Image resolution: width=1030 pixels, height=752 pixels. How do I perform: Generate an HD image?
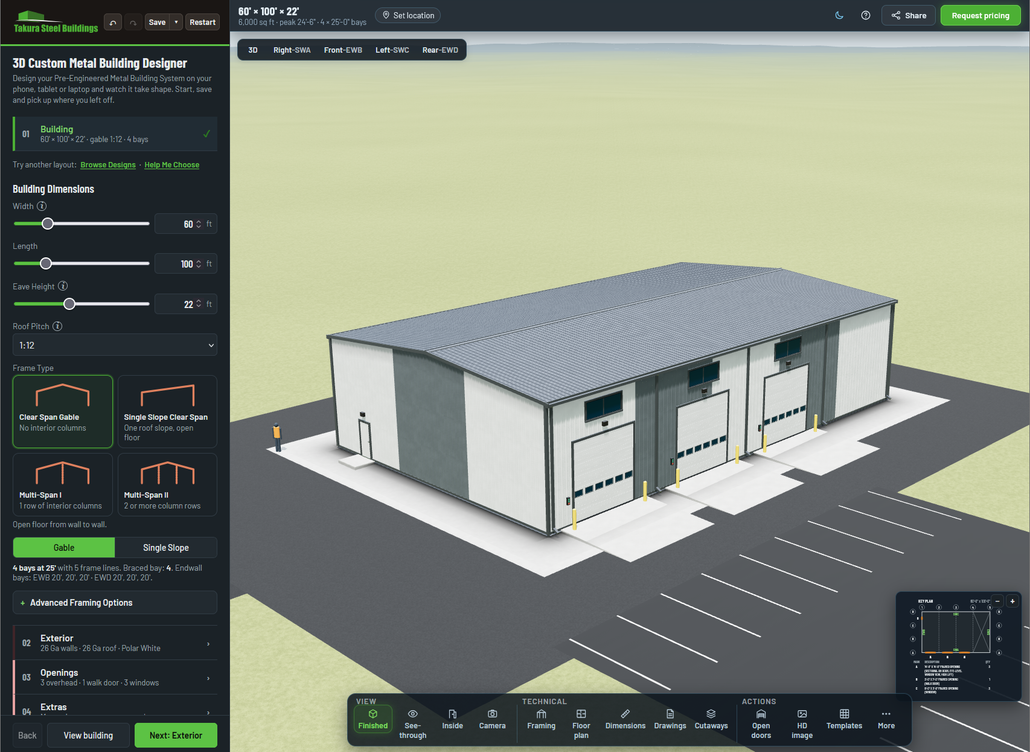click(802, 724)
